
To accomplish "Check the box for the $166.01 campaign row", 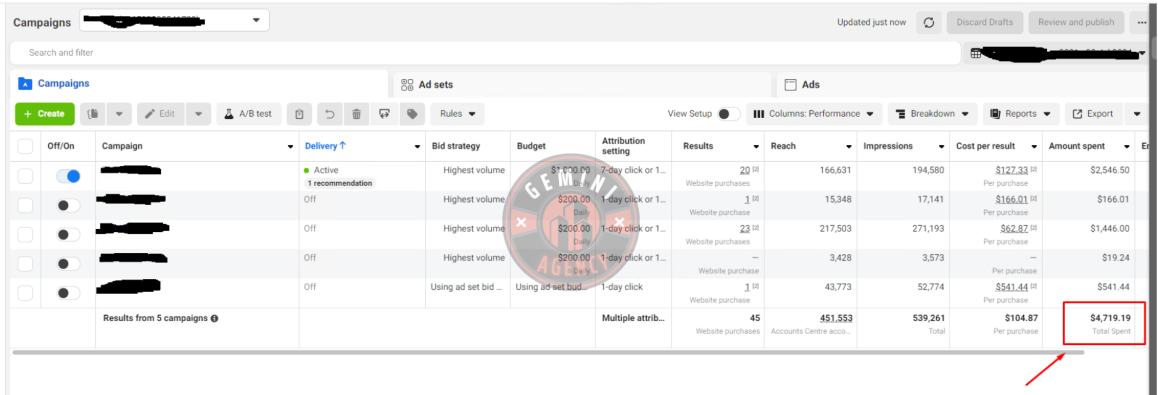I will tap(25, 205).
